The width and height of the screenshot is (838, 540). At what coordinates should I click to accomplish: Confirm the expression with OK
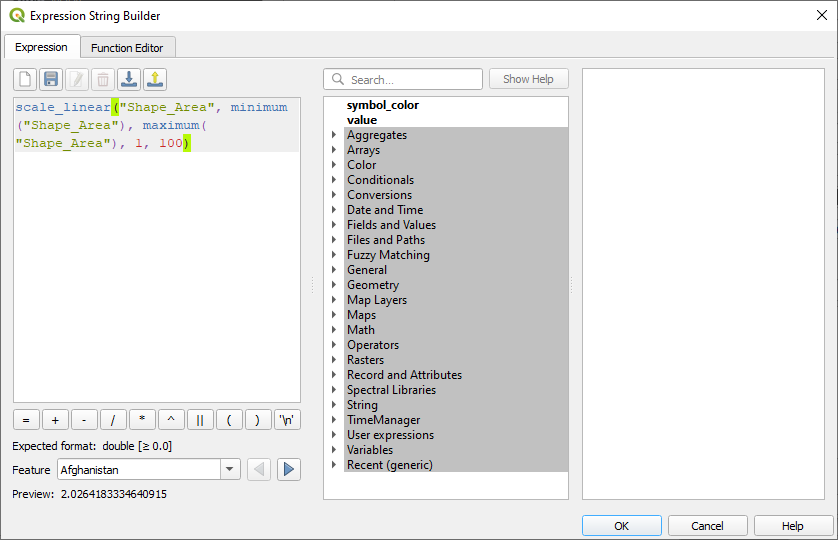click(x=622, y=526)
